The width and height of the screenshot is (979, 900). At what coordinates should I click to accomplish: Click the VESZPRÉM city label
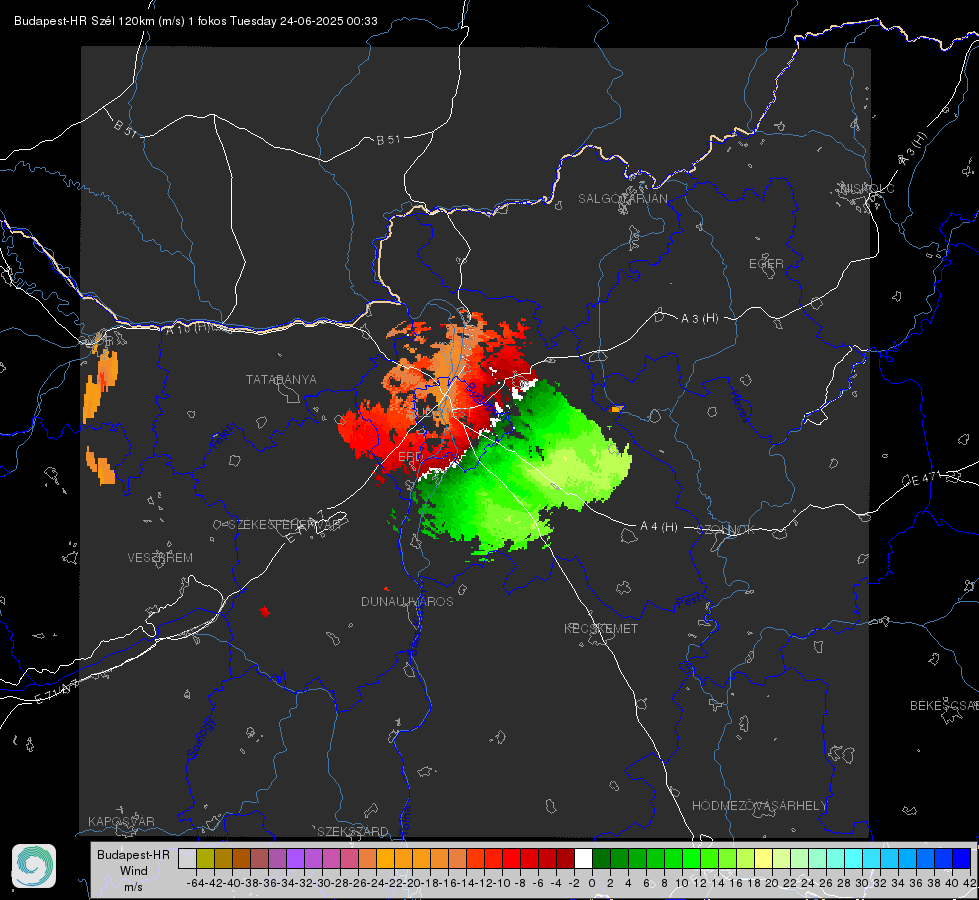tap(160, 557)
